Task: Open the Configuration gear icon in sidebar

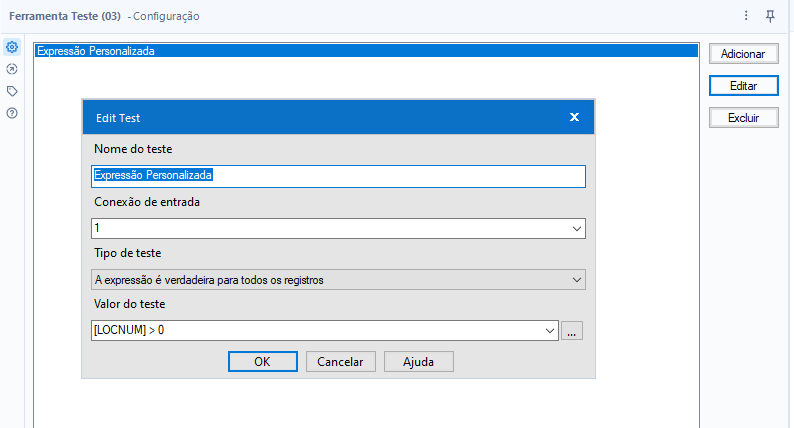Action: (12, 47)
